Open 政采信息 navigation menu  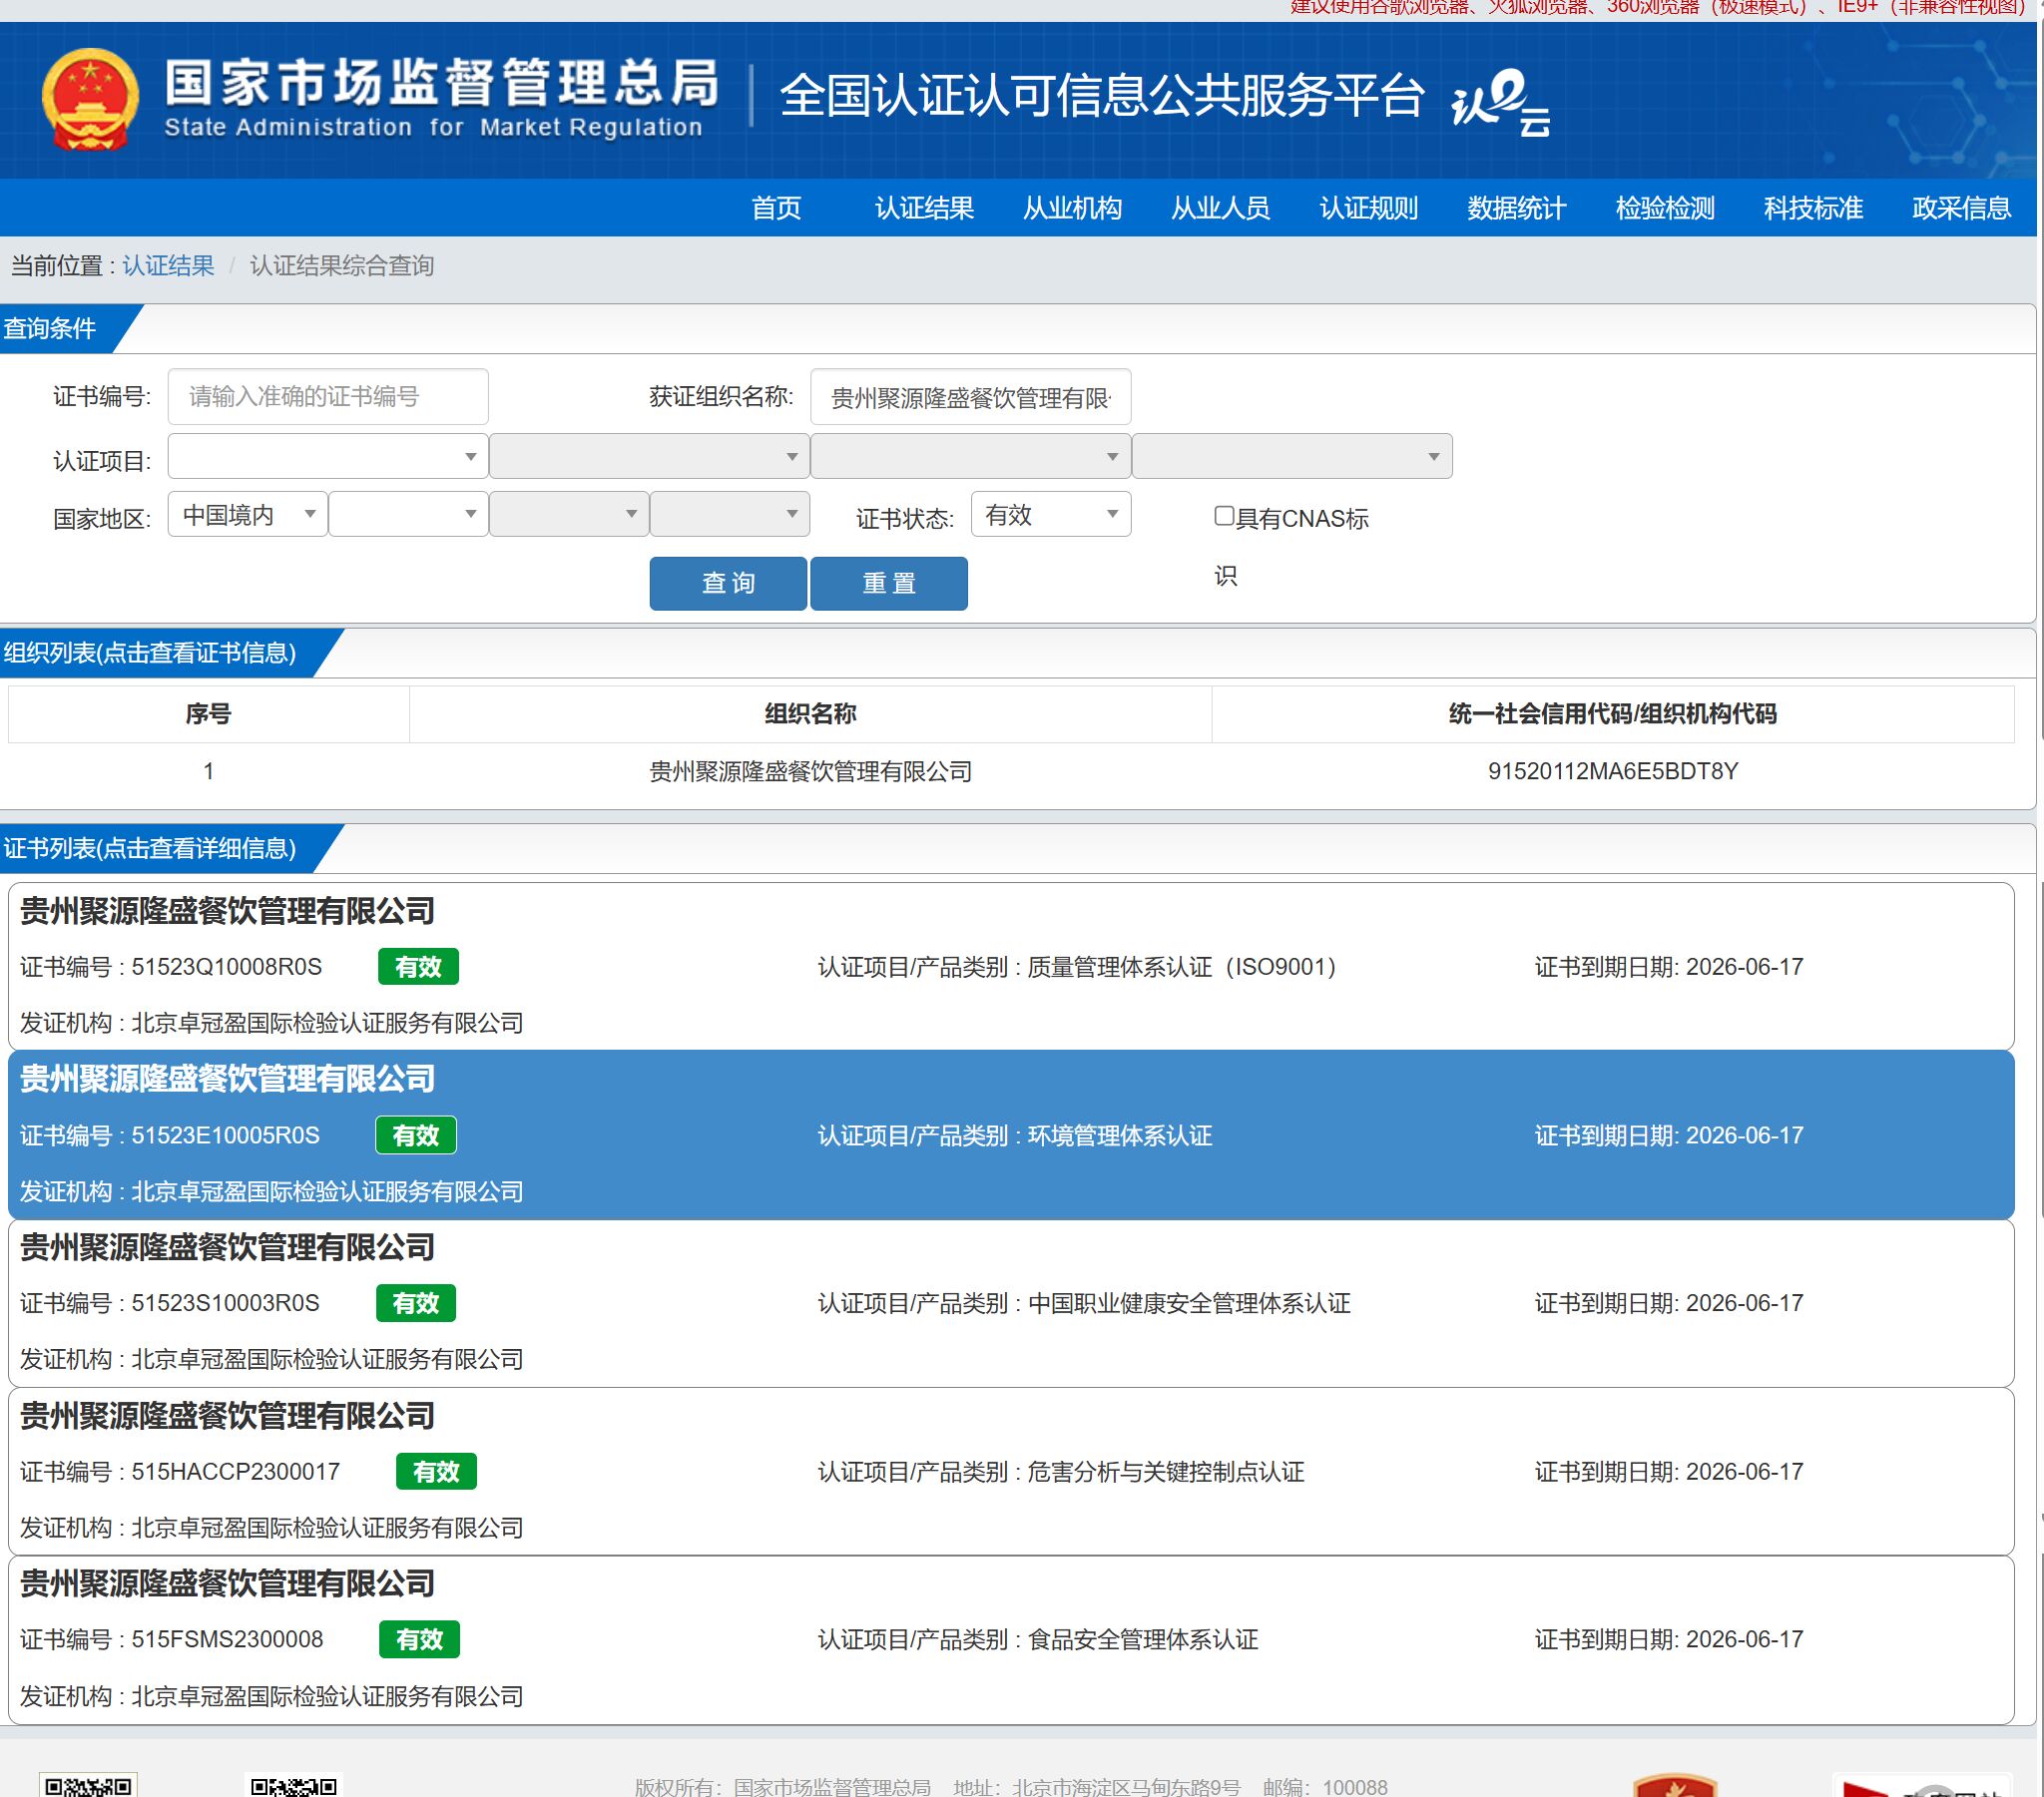(x=1961, y=208)
